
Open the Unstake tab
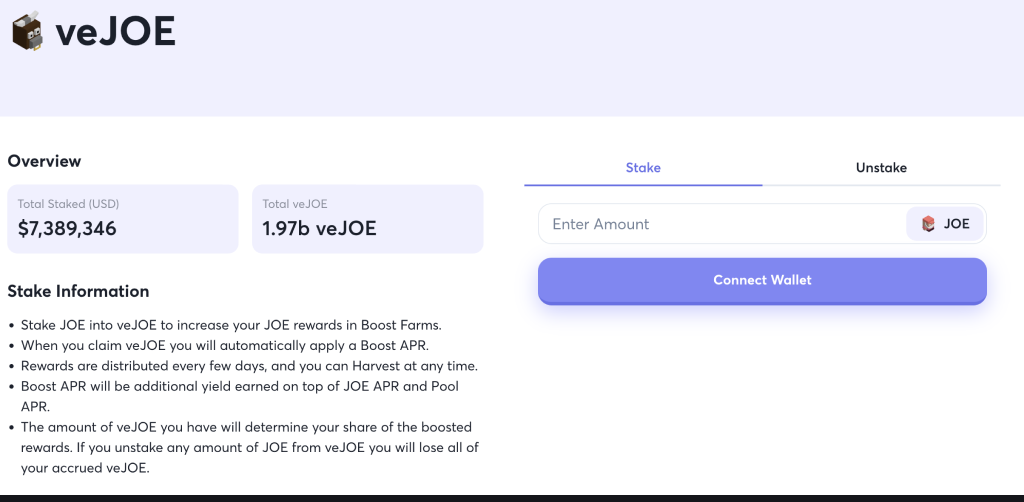coord(881,168)
